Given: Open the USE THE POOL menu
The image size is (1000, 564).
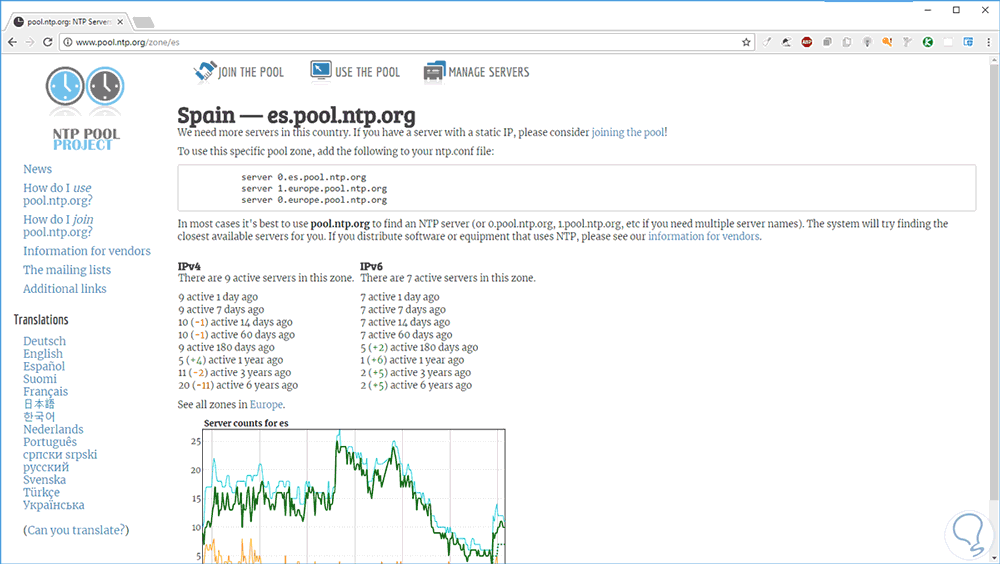Looking at the screenshot, I should (x=355, y=71).
